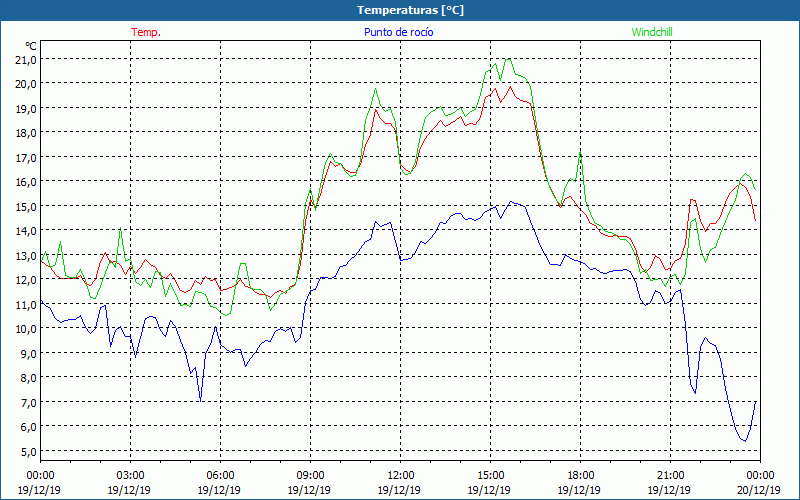The image size is (800, 500).
Task: Click the red 'Temp.' legend label
Action: 146,32
